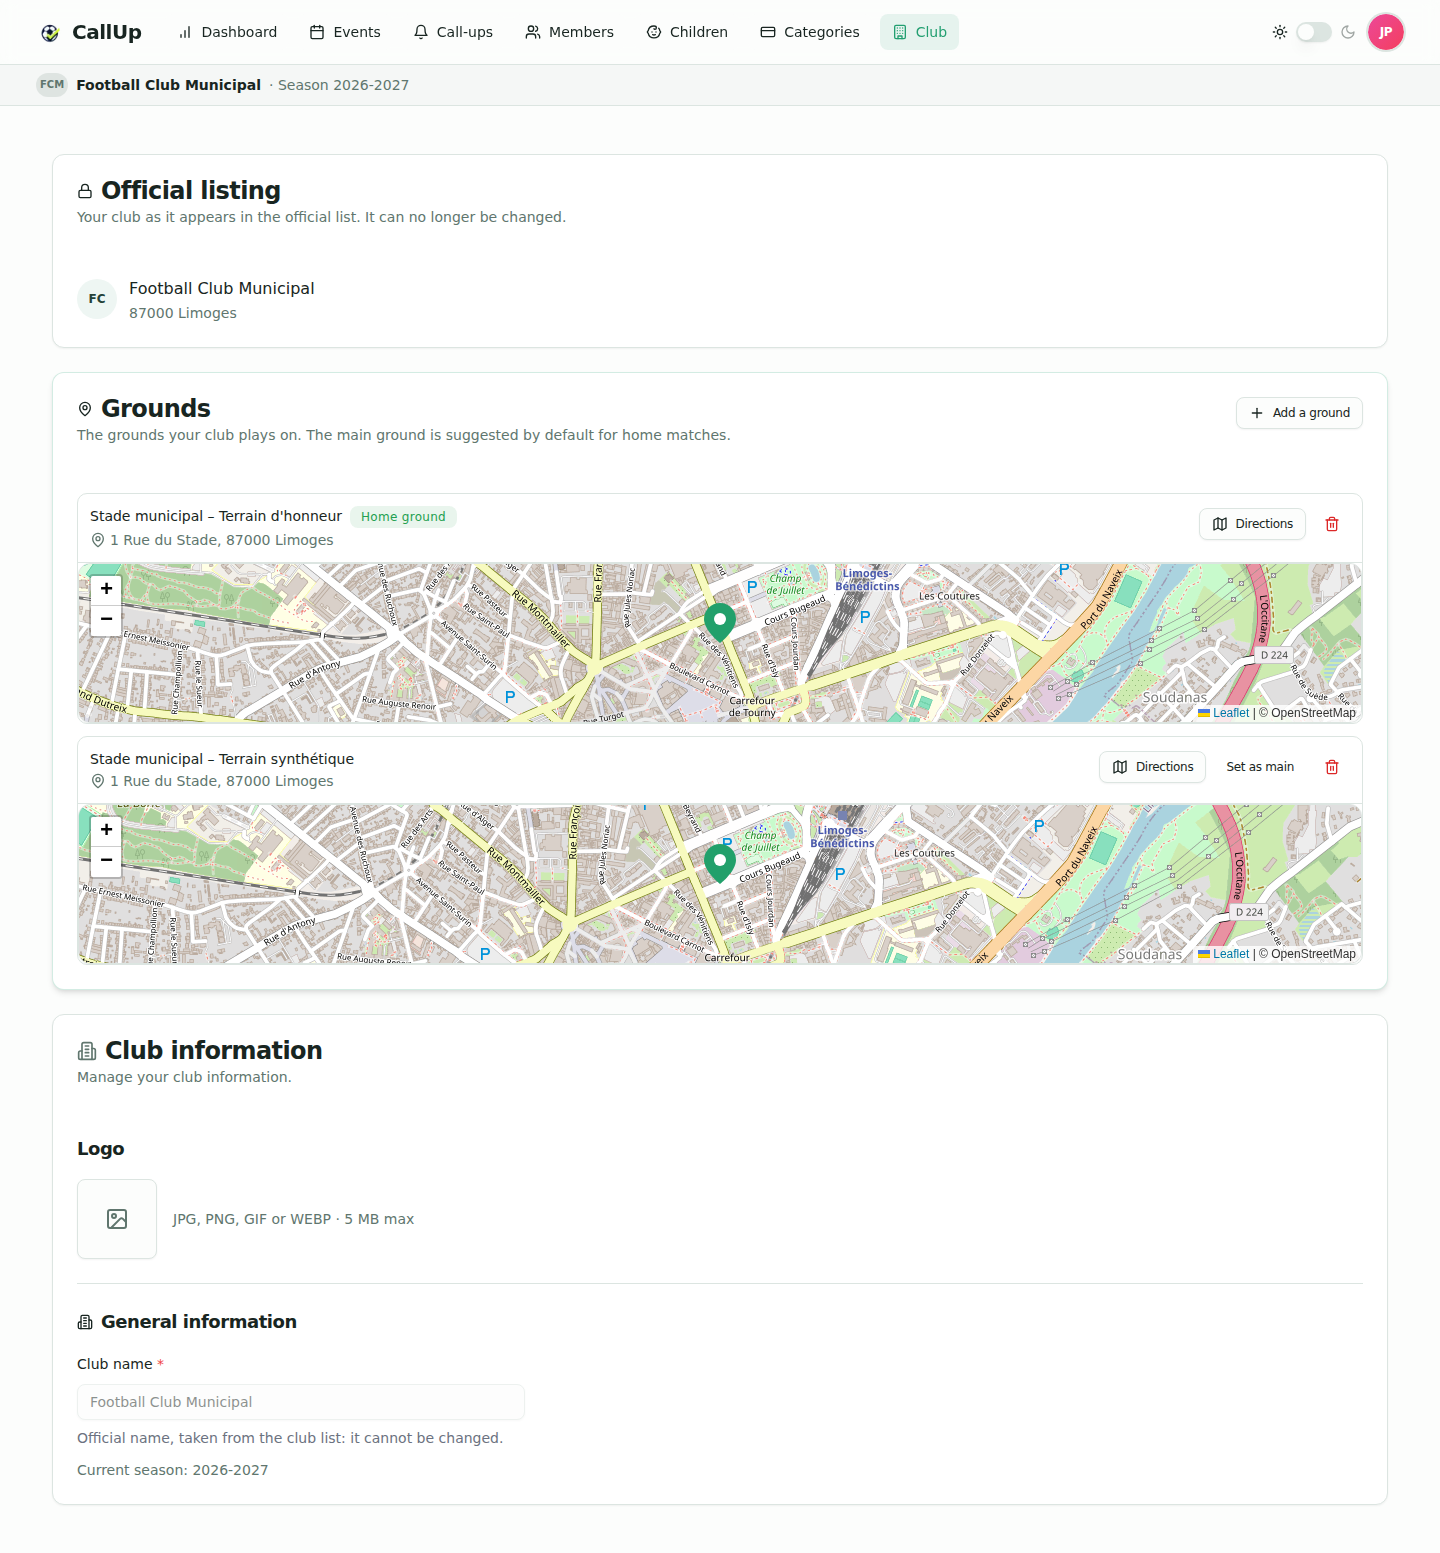
Task: Zoom out on Terrain synthétique map
Action: coord(106,860)
